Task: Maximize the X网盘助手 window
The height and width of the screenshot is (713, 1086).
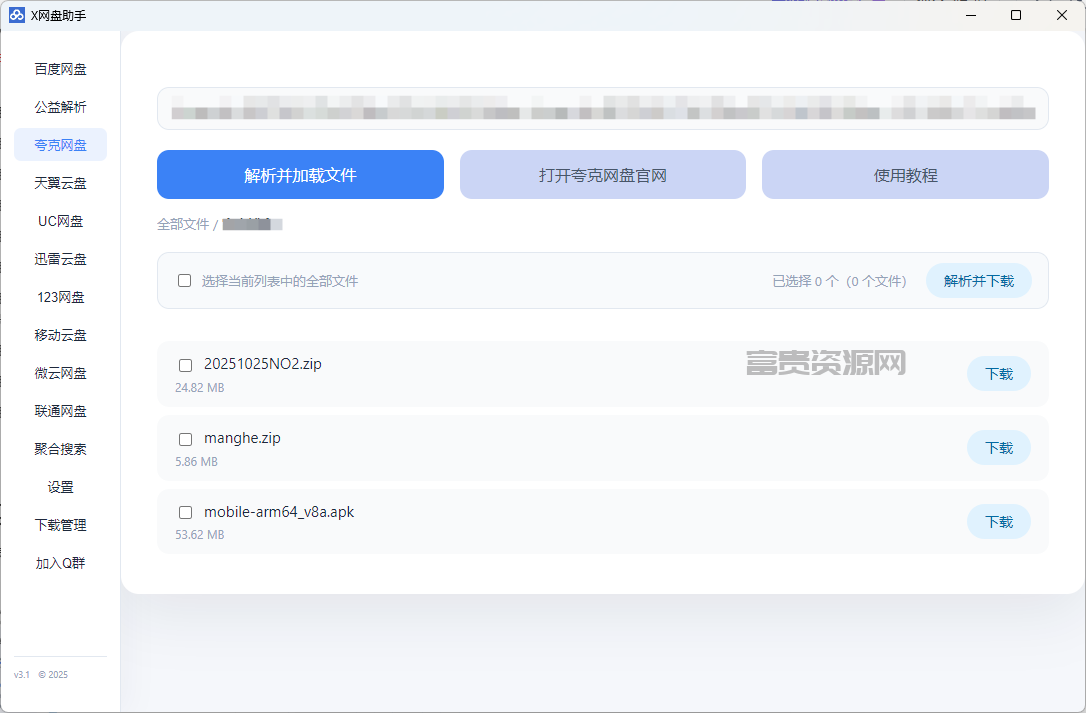Action: pos(1016,15)
